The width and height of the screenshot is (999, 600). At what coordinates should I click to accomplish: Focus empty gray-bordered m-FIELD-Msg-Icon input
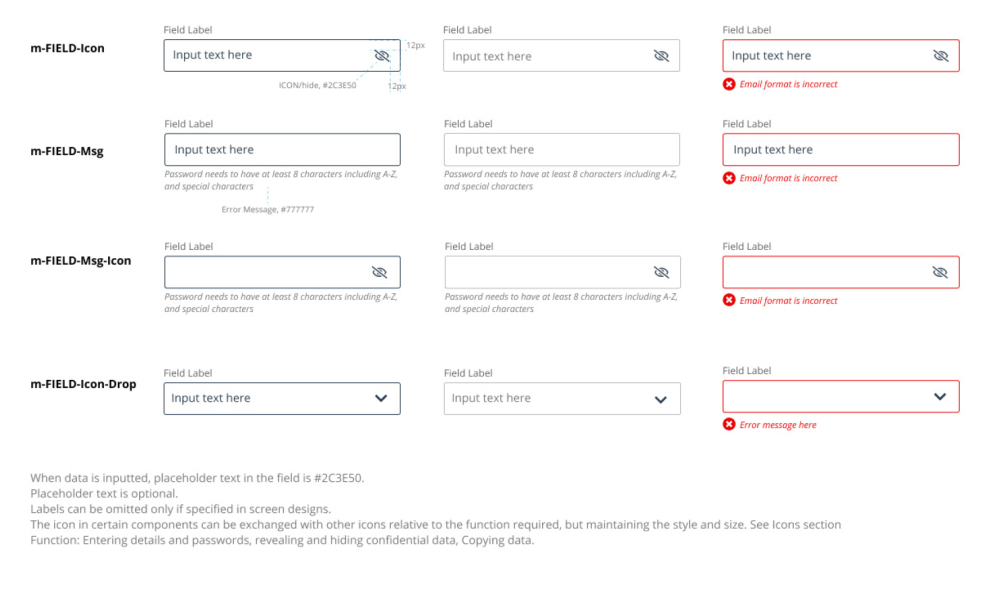[x=563, y=272]
